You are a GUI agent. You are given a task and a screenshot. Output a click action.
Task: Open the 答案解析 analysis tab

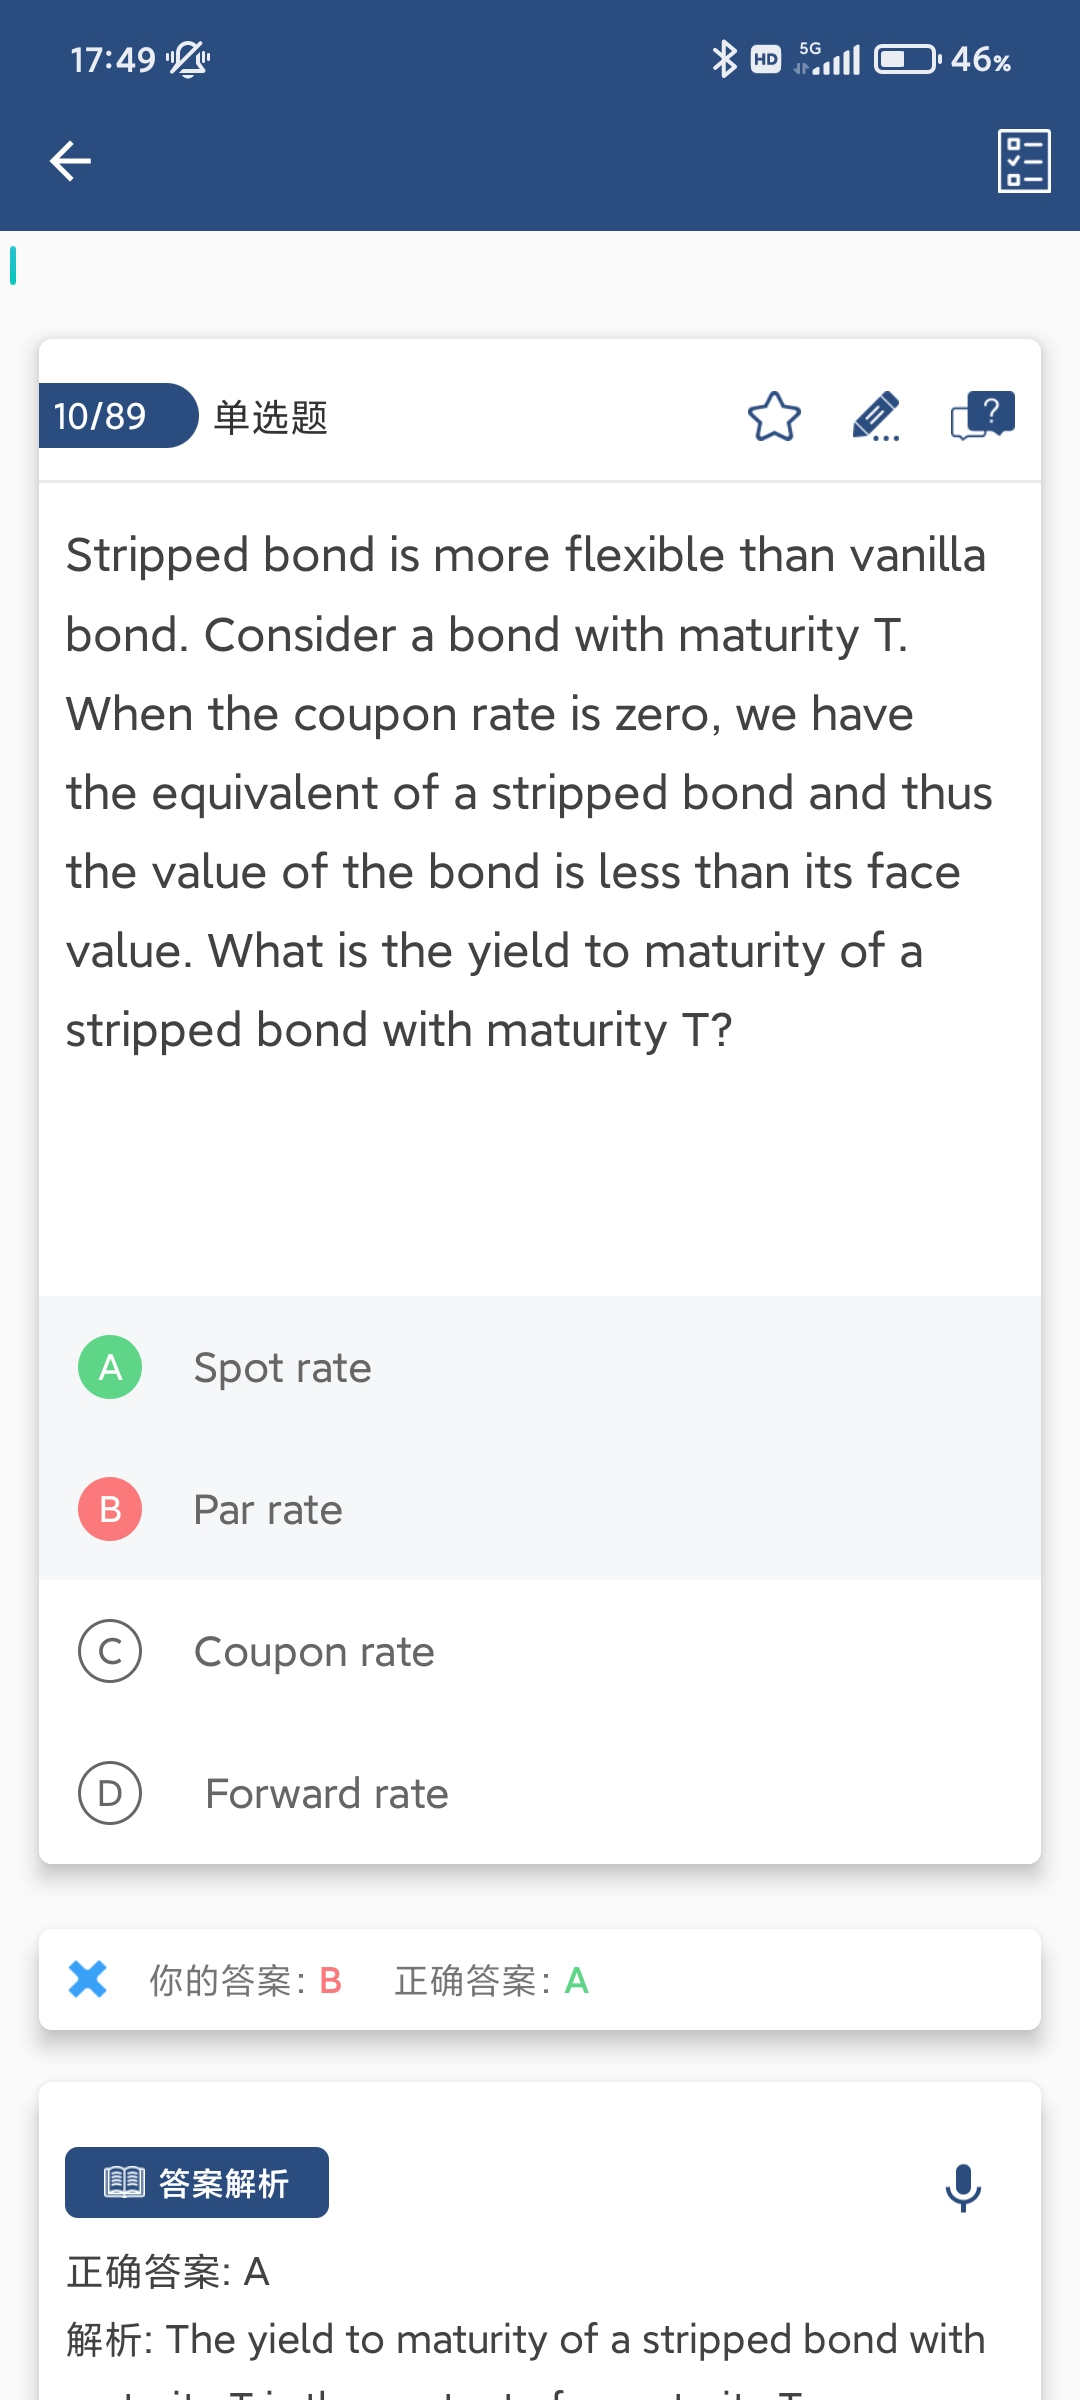(x=197, y=2182)
